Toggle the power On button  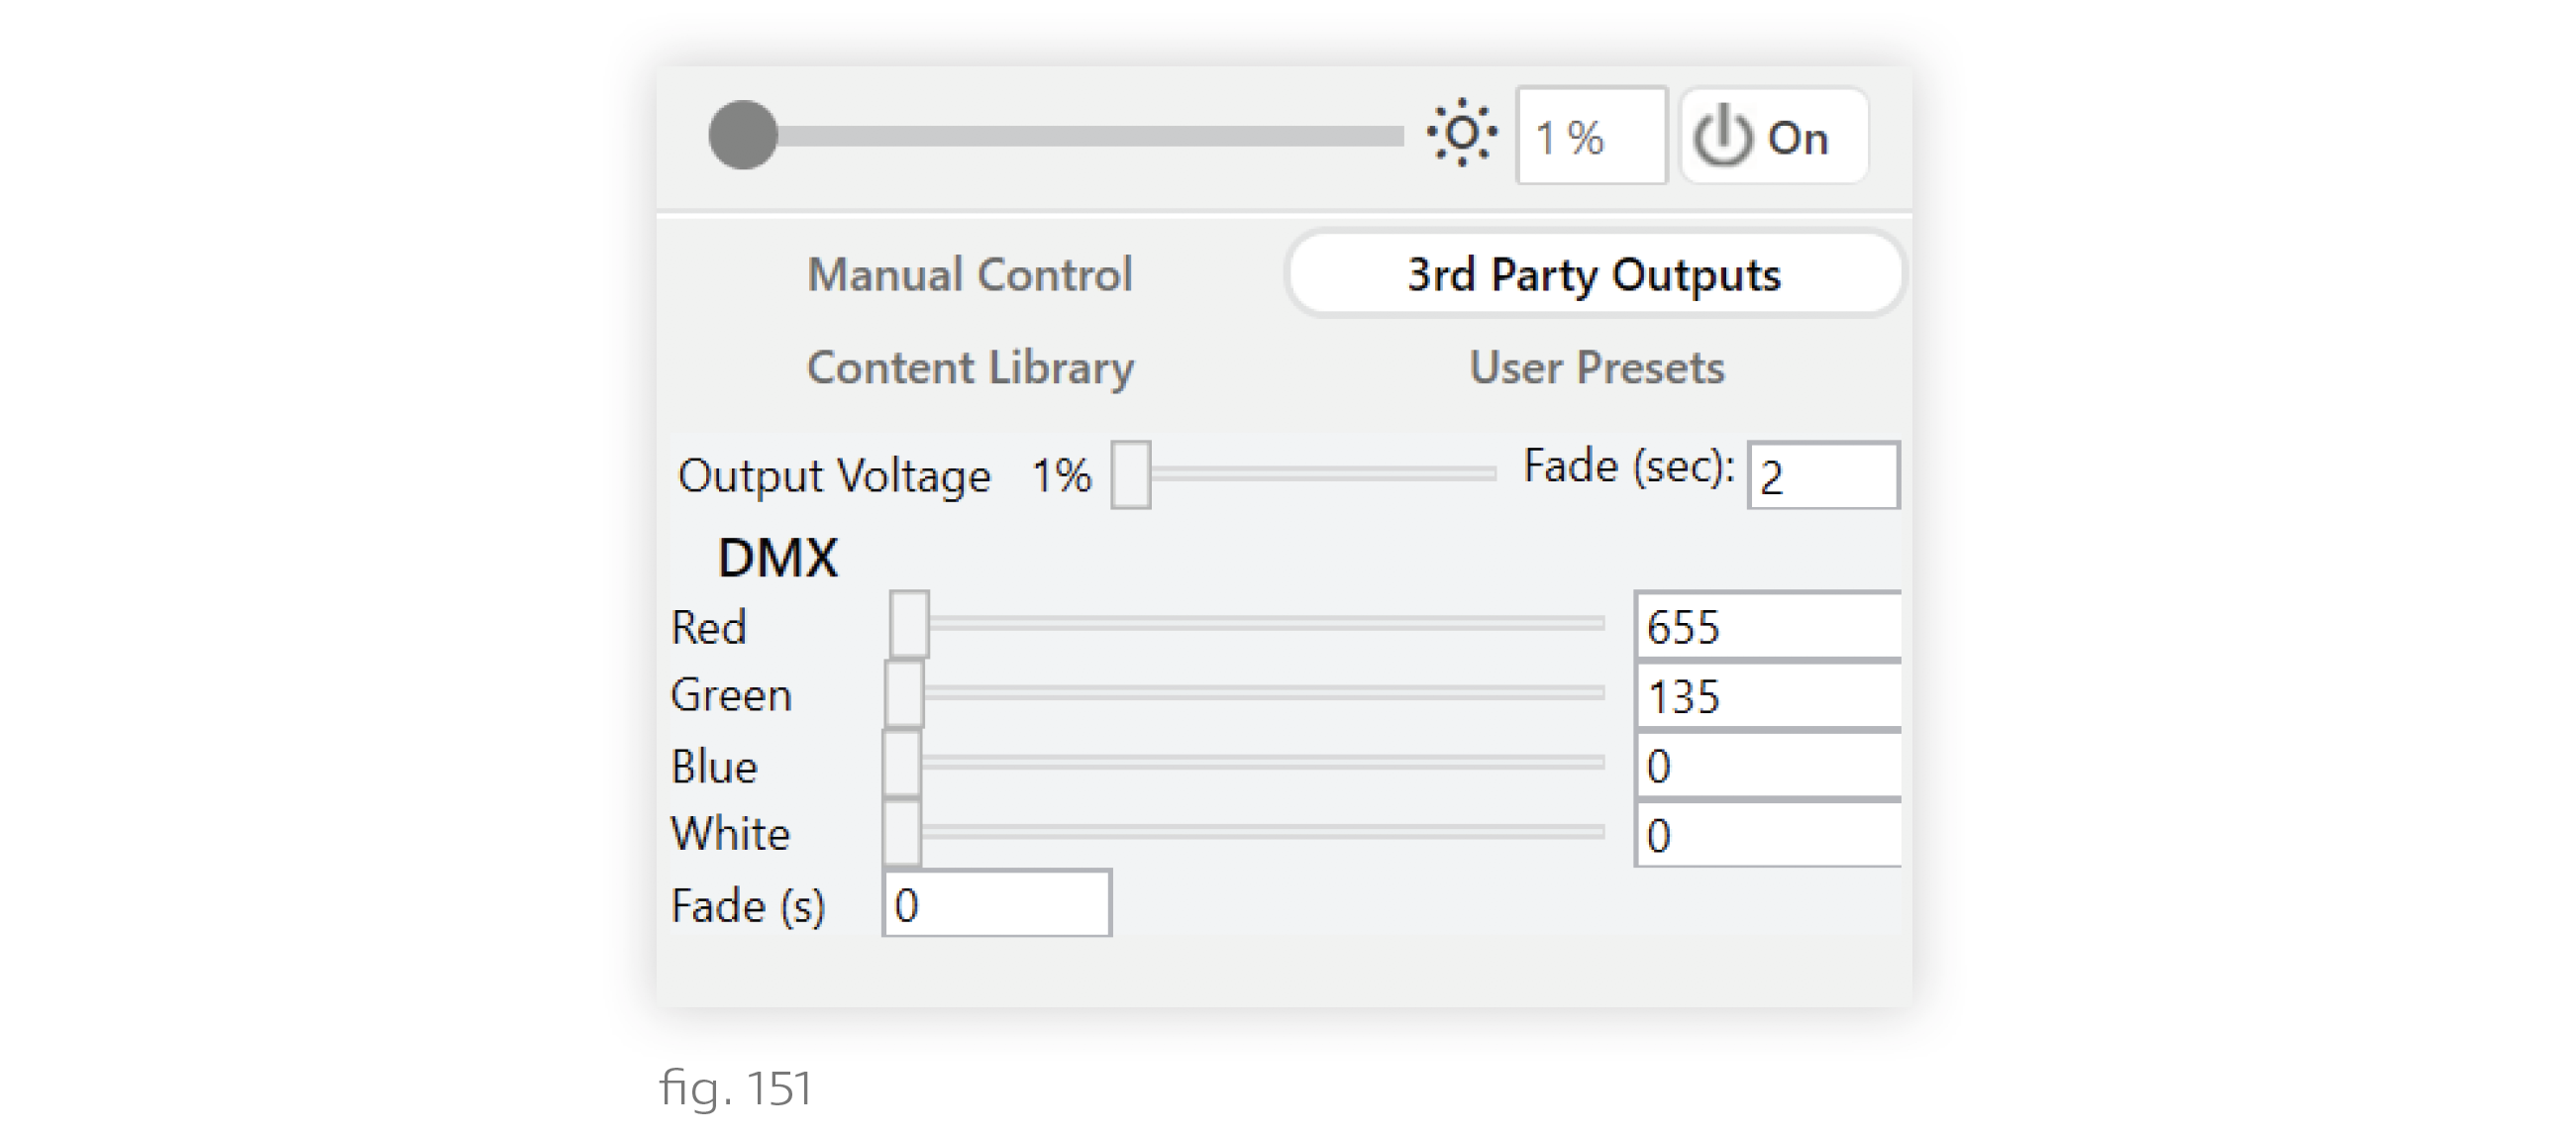[1773, 136]
